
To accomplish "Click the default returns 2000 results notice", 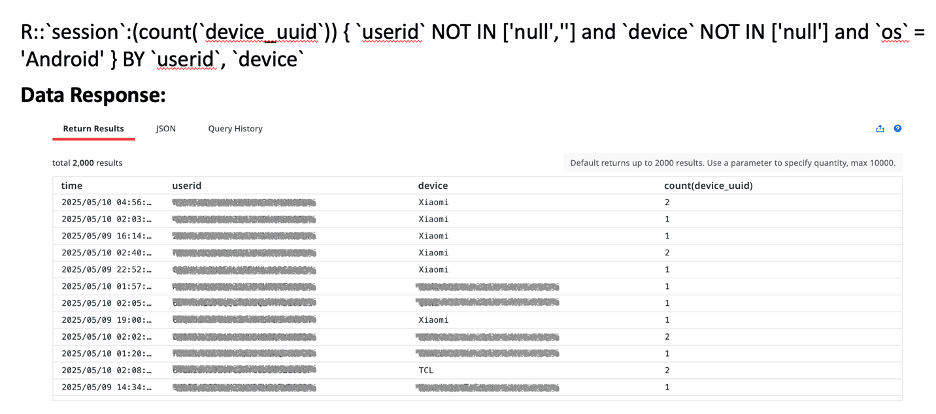I will click(734, 162).
